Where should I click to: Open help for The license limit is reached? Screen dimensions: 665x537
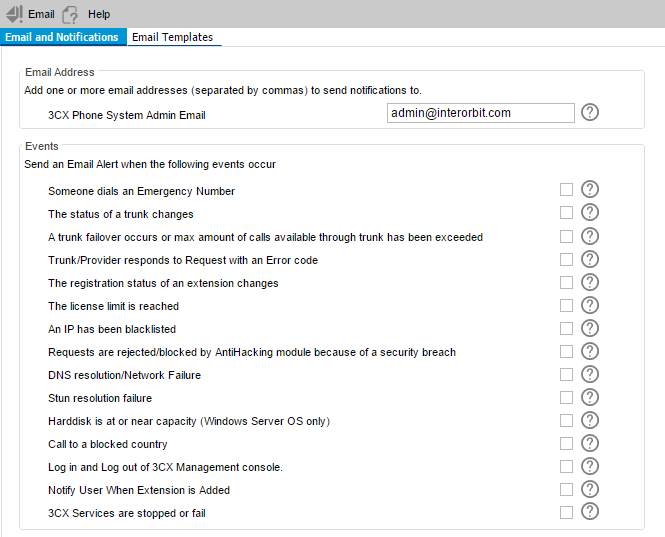(x=590, y=305)
